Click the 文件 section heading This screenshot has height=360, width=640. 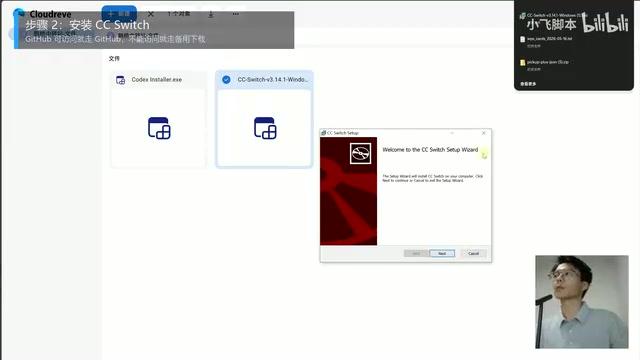pyautogui.click(x=114, y=59)
